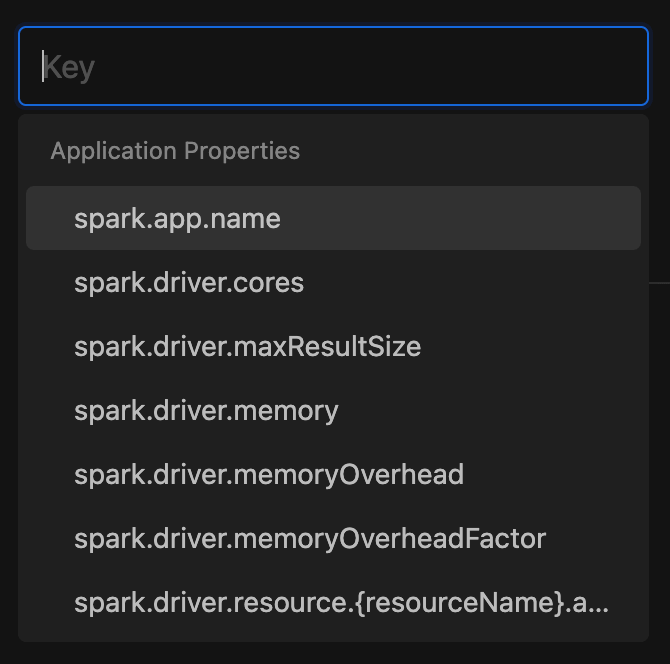This screenshot has height=664, width=670.
Task: Choose the last suggestion ending with ellipsis
Action: 333,602
